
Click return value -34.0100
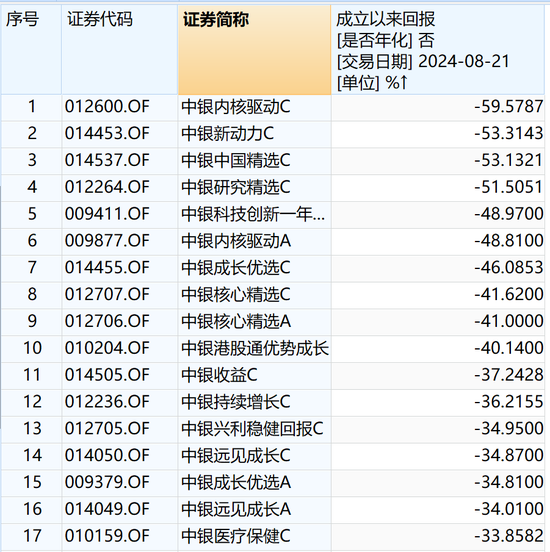click(x=509, y=509)
